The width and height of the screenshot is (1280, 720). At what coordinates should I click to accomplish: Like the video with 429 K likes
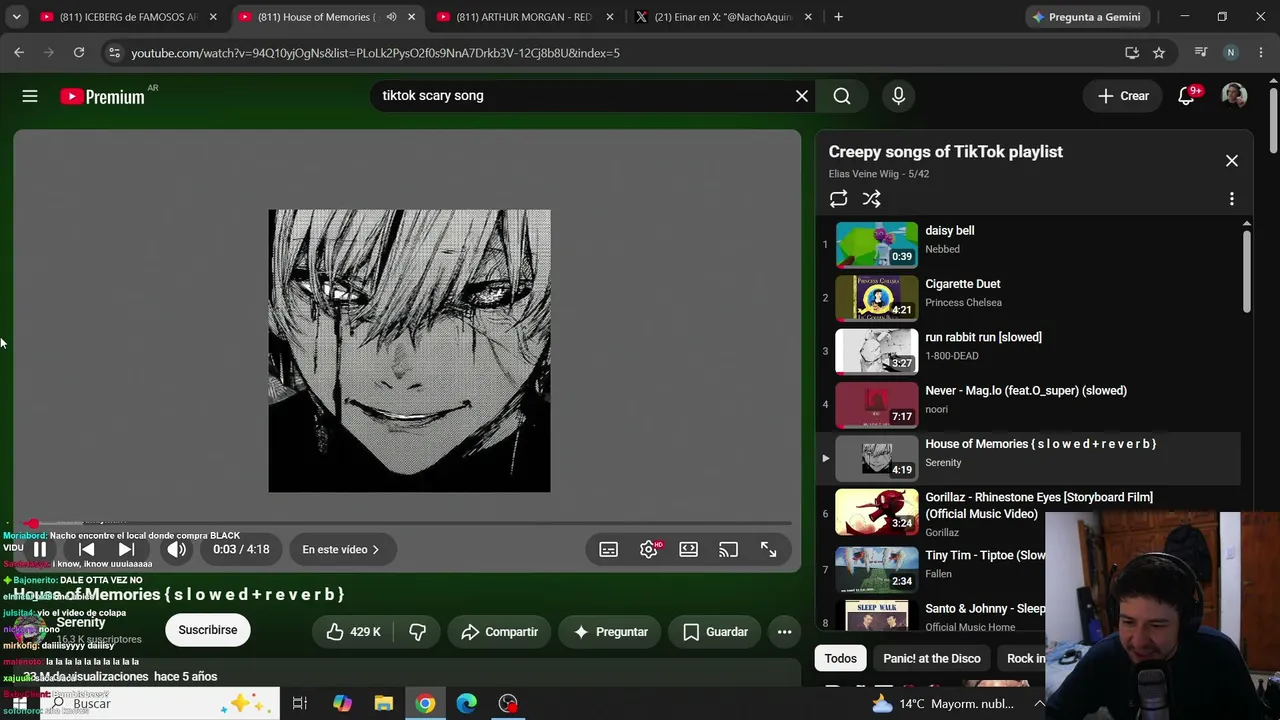(x=353, y=632)
